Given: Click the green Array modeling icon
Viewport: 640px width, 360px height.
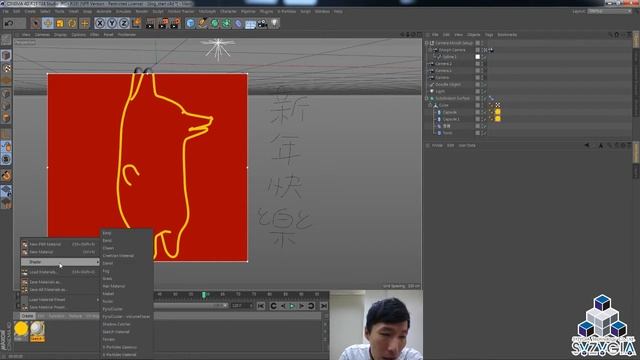Looking at the screenshot, I should pos(227,23).
